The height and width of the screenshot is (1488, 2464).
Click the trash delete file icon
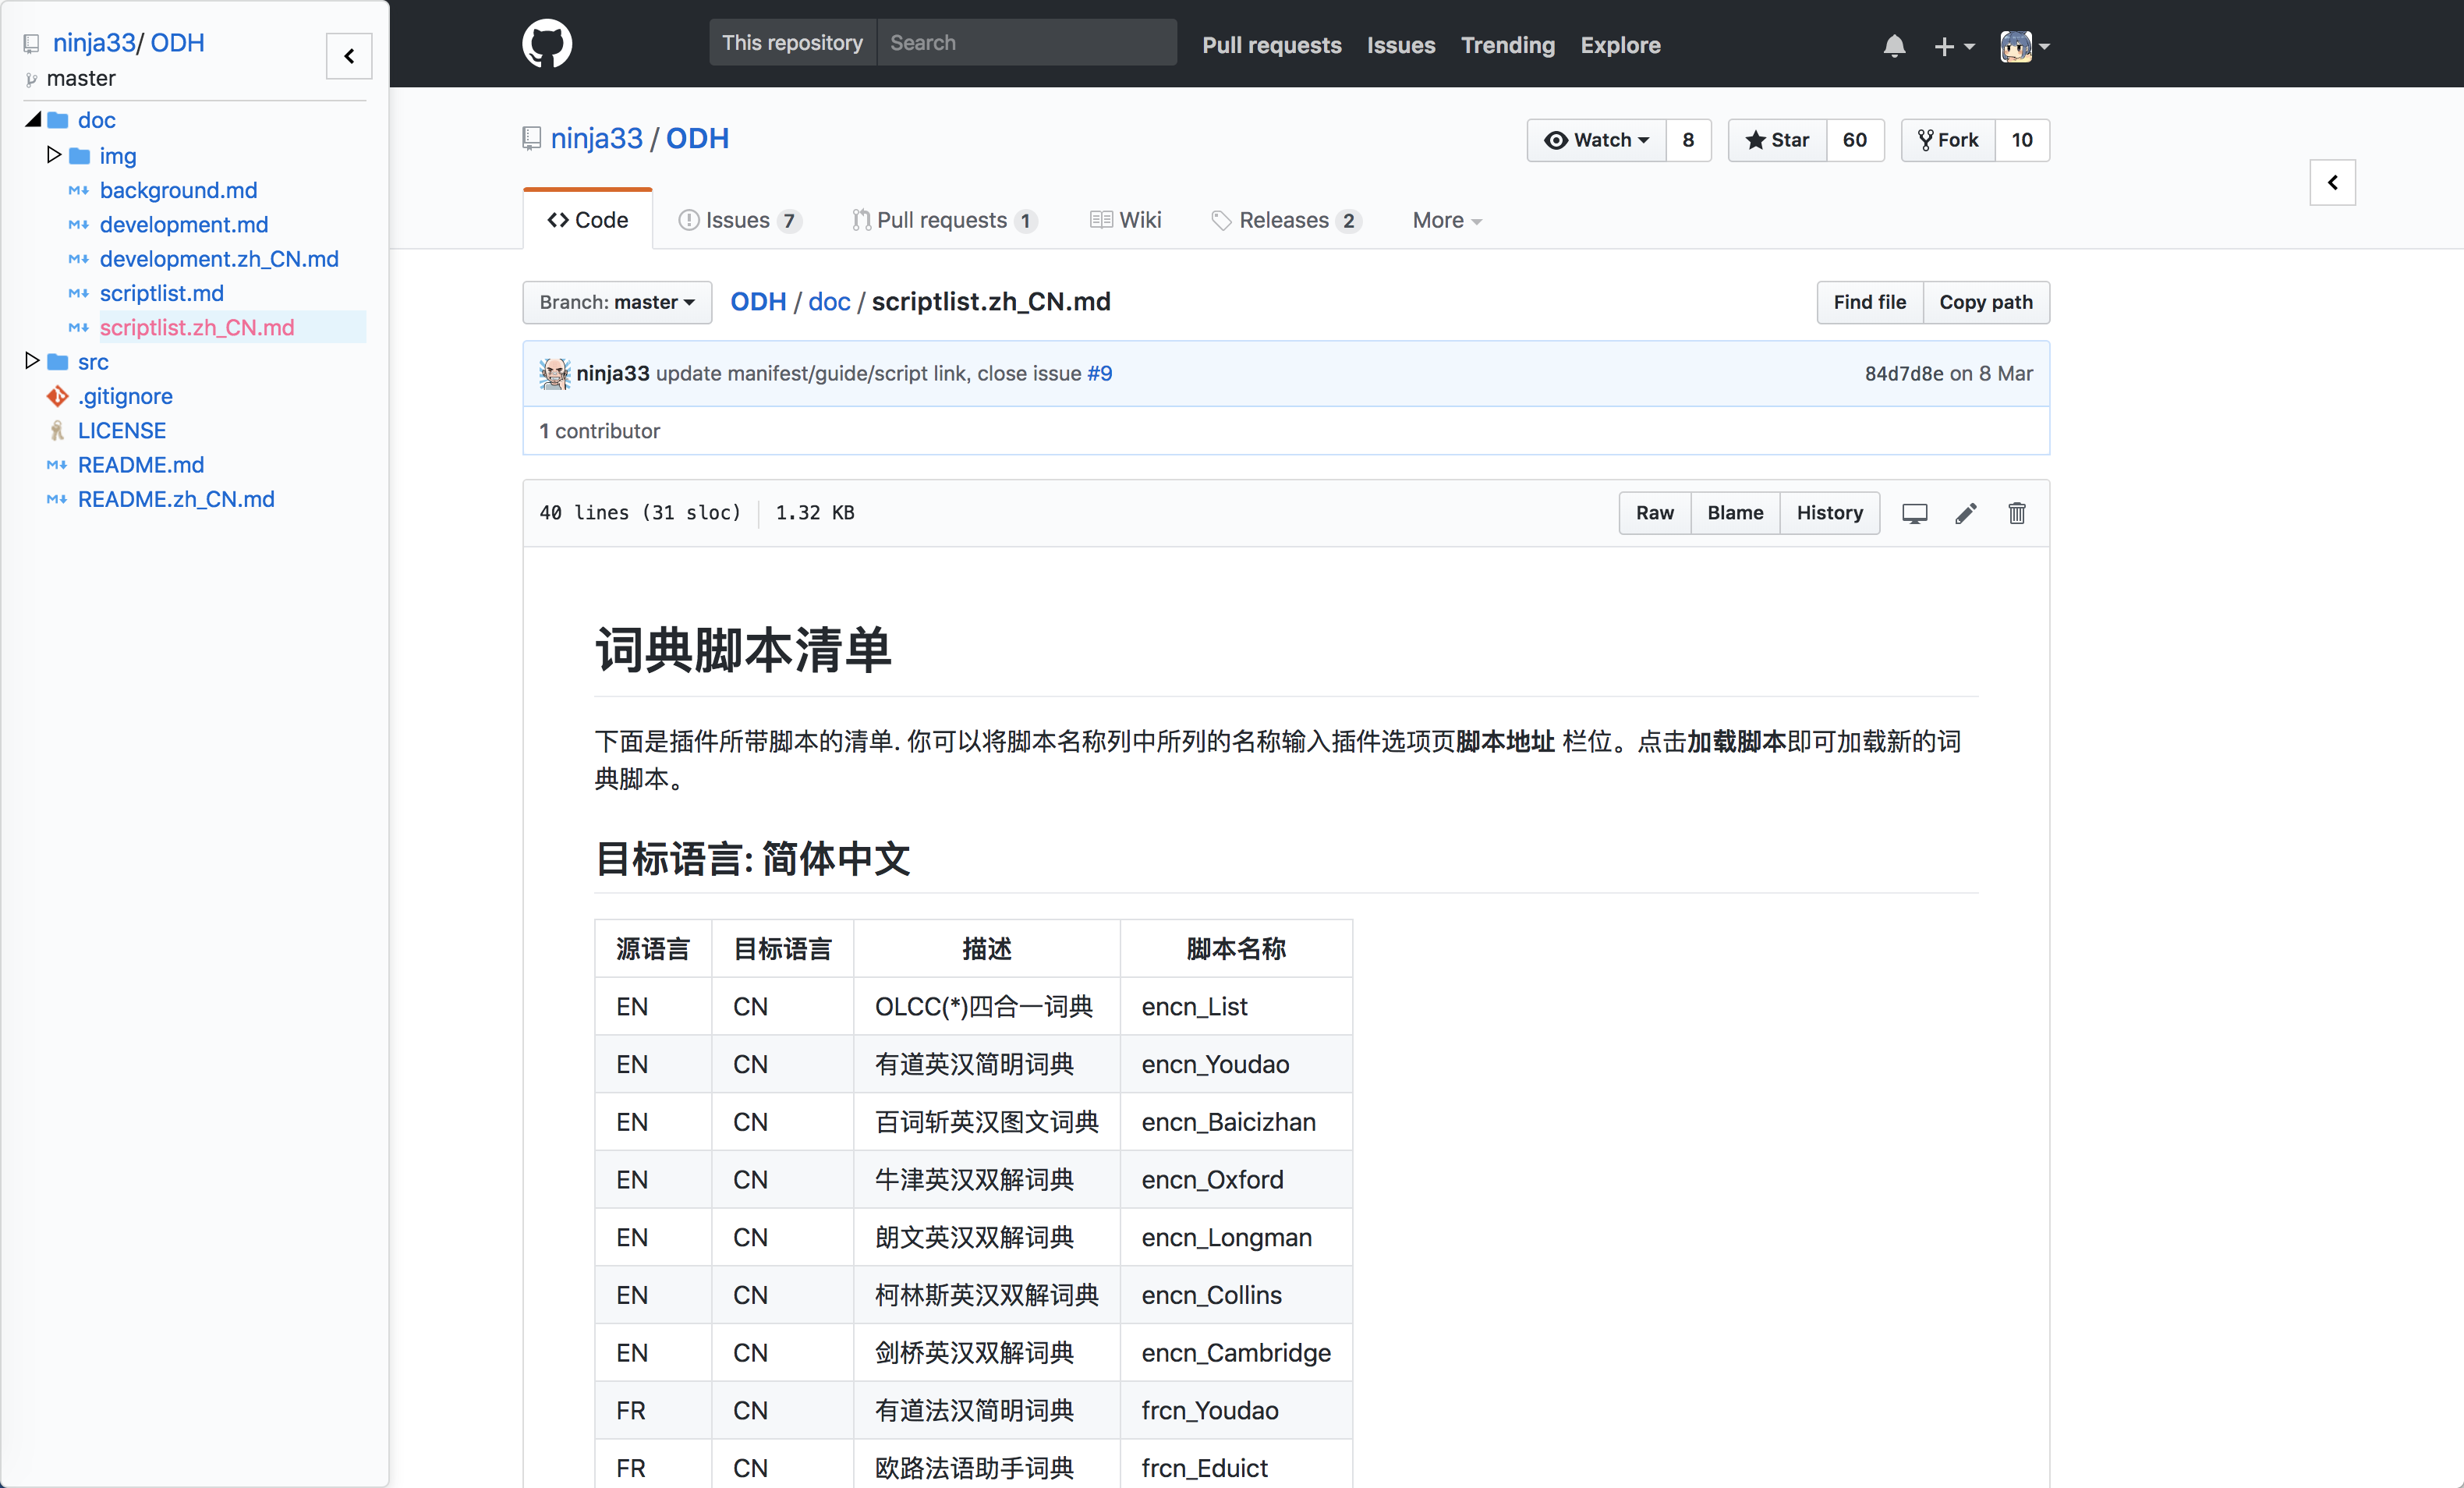click(2016, 513)
